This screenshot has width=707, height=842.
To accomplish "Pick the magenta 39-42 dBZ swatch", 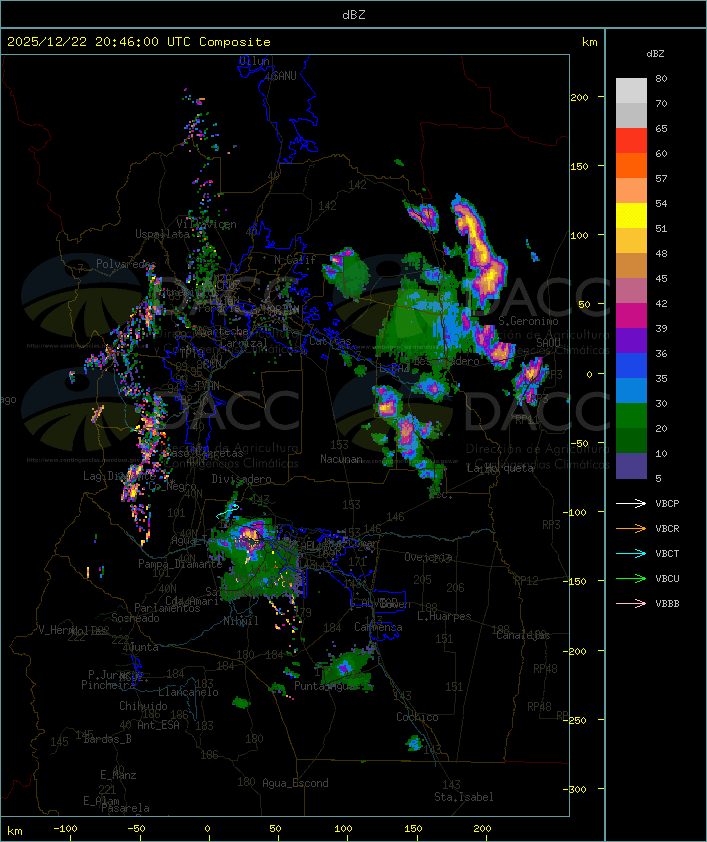I will click(x=631, y=316).
